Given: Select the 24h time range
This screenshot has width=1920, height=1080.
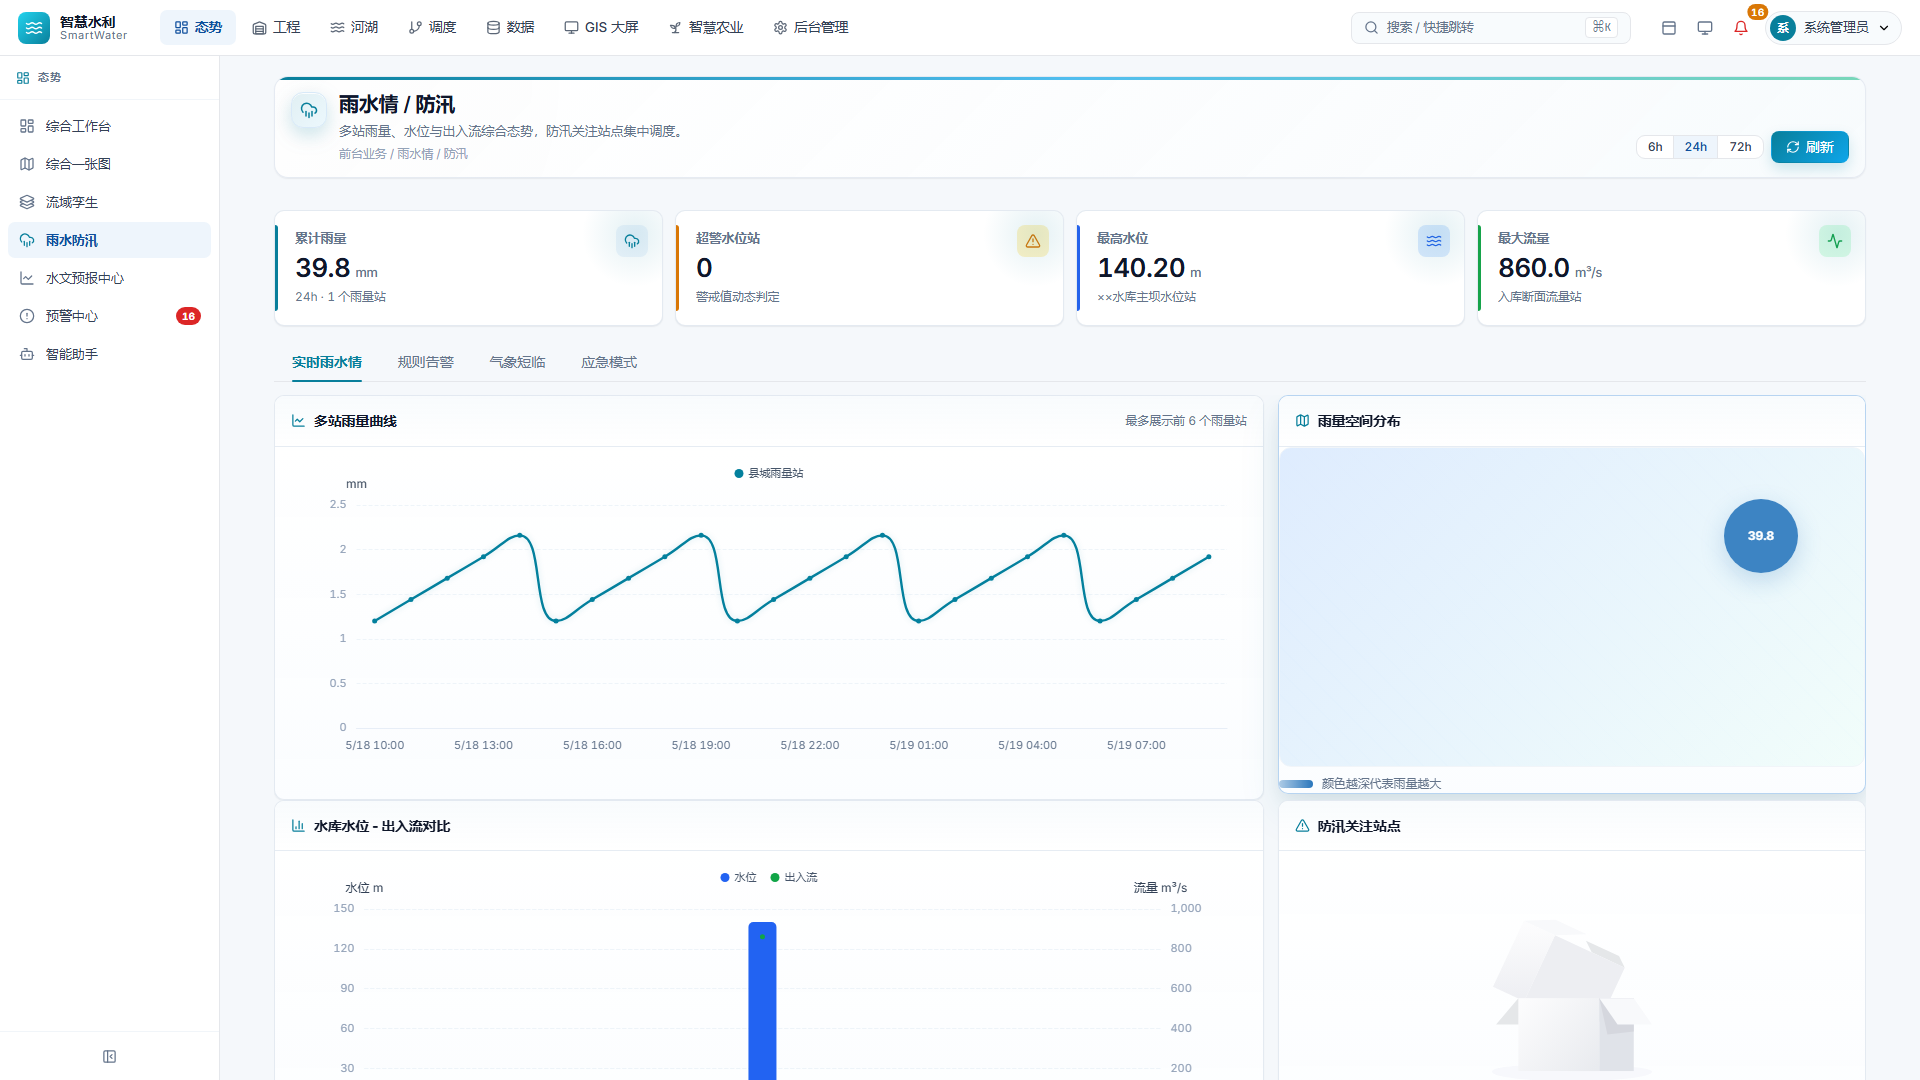Looking at the screenshot, I should pyautogui.click(x=1696, y=147).
